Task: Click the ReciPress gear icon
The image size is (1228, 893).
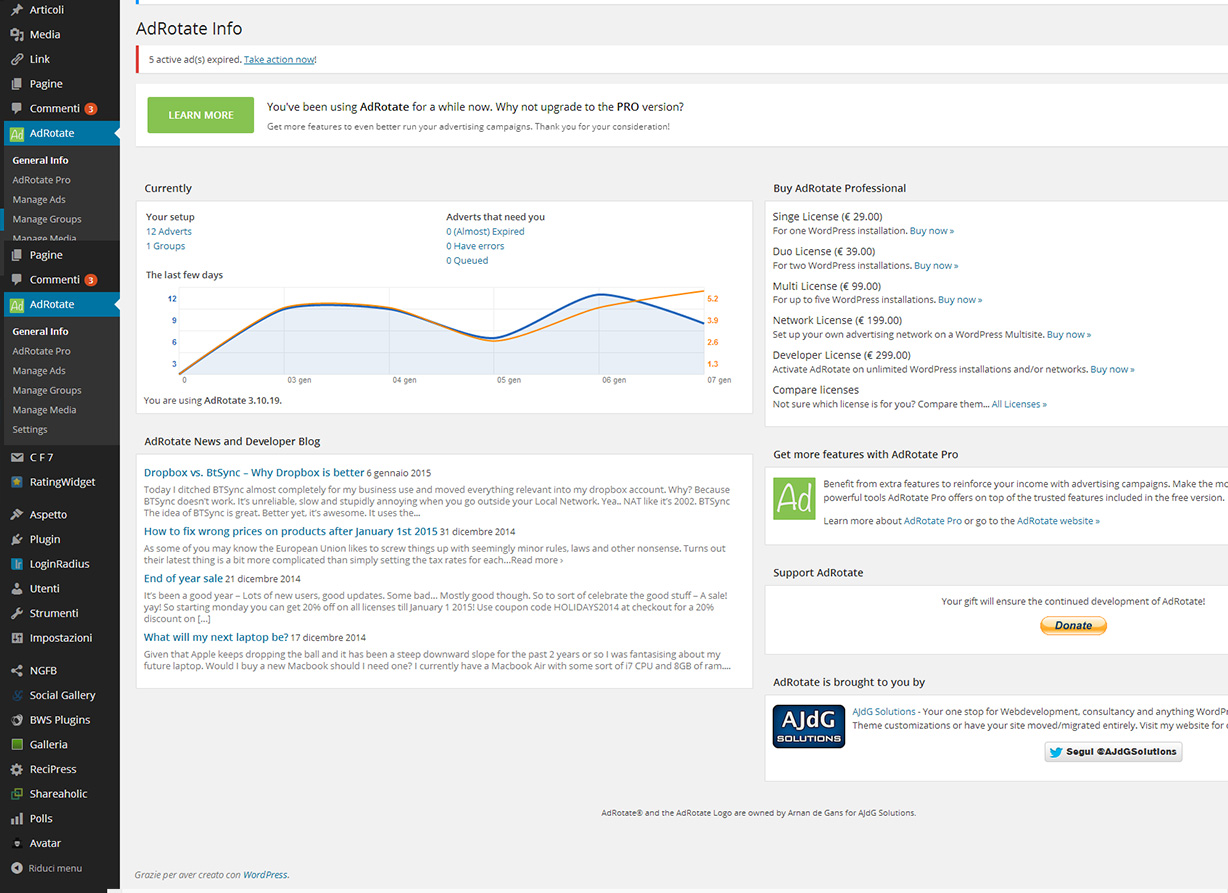Action: pos(17,769)
